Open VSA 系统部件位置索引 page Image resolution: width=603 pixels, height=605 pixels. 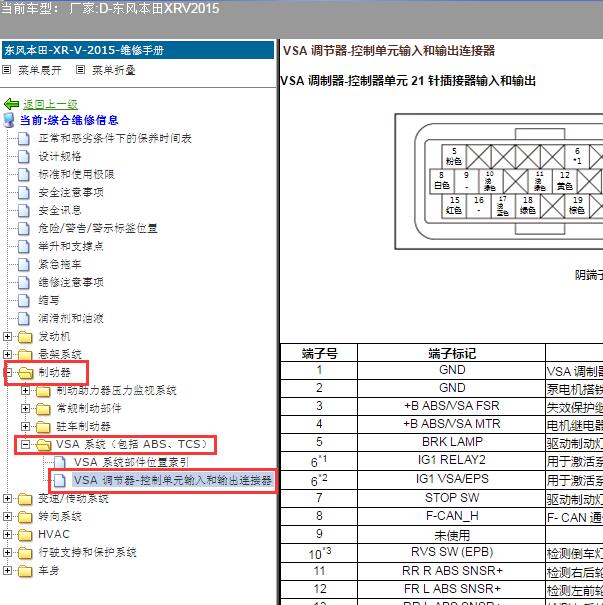point(131,462)
